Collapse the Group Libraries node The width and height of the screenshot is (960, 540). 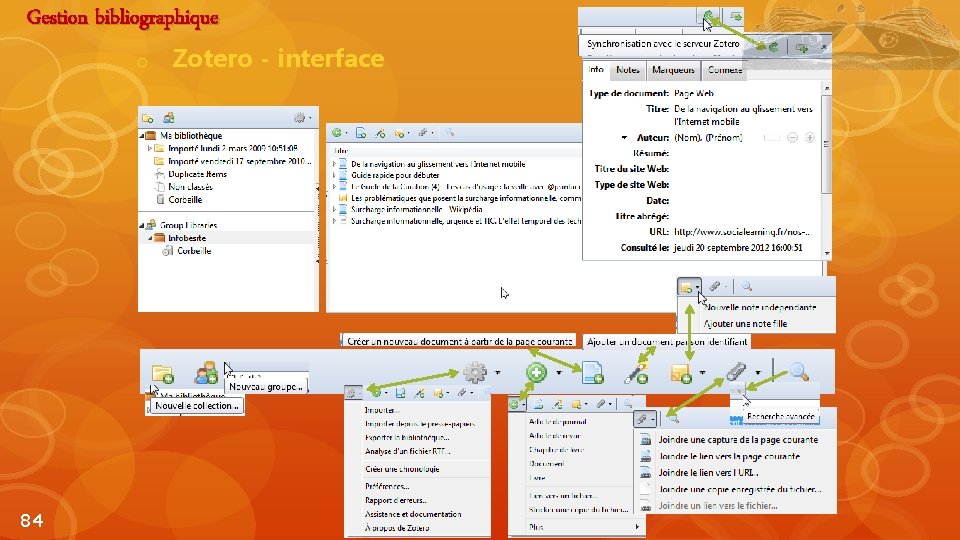point(141,225)
